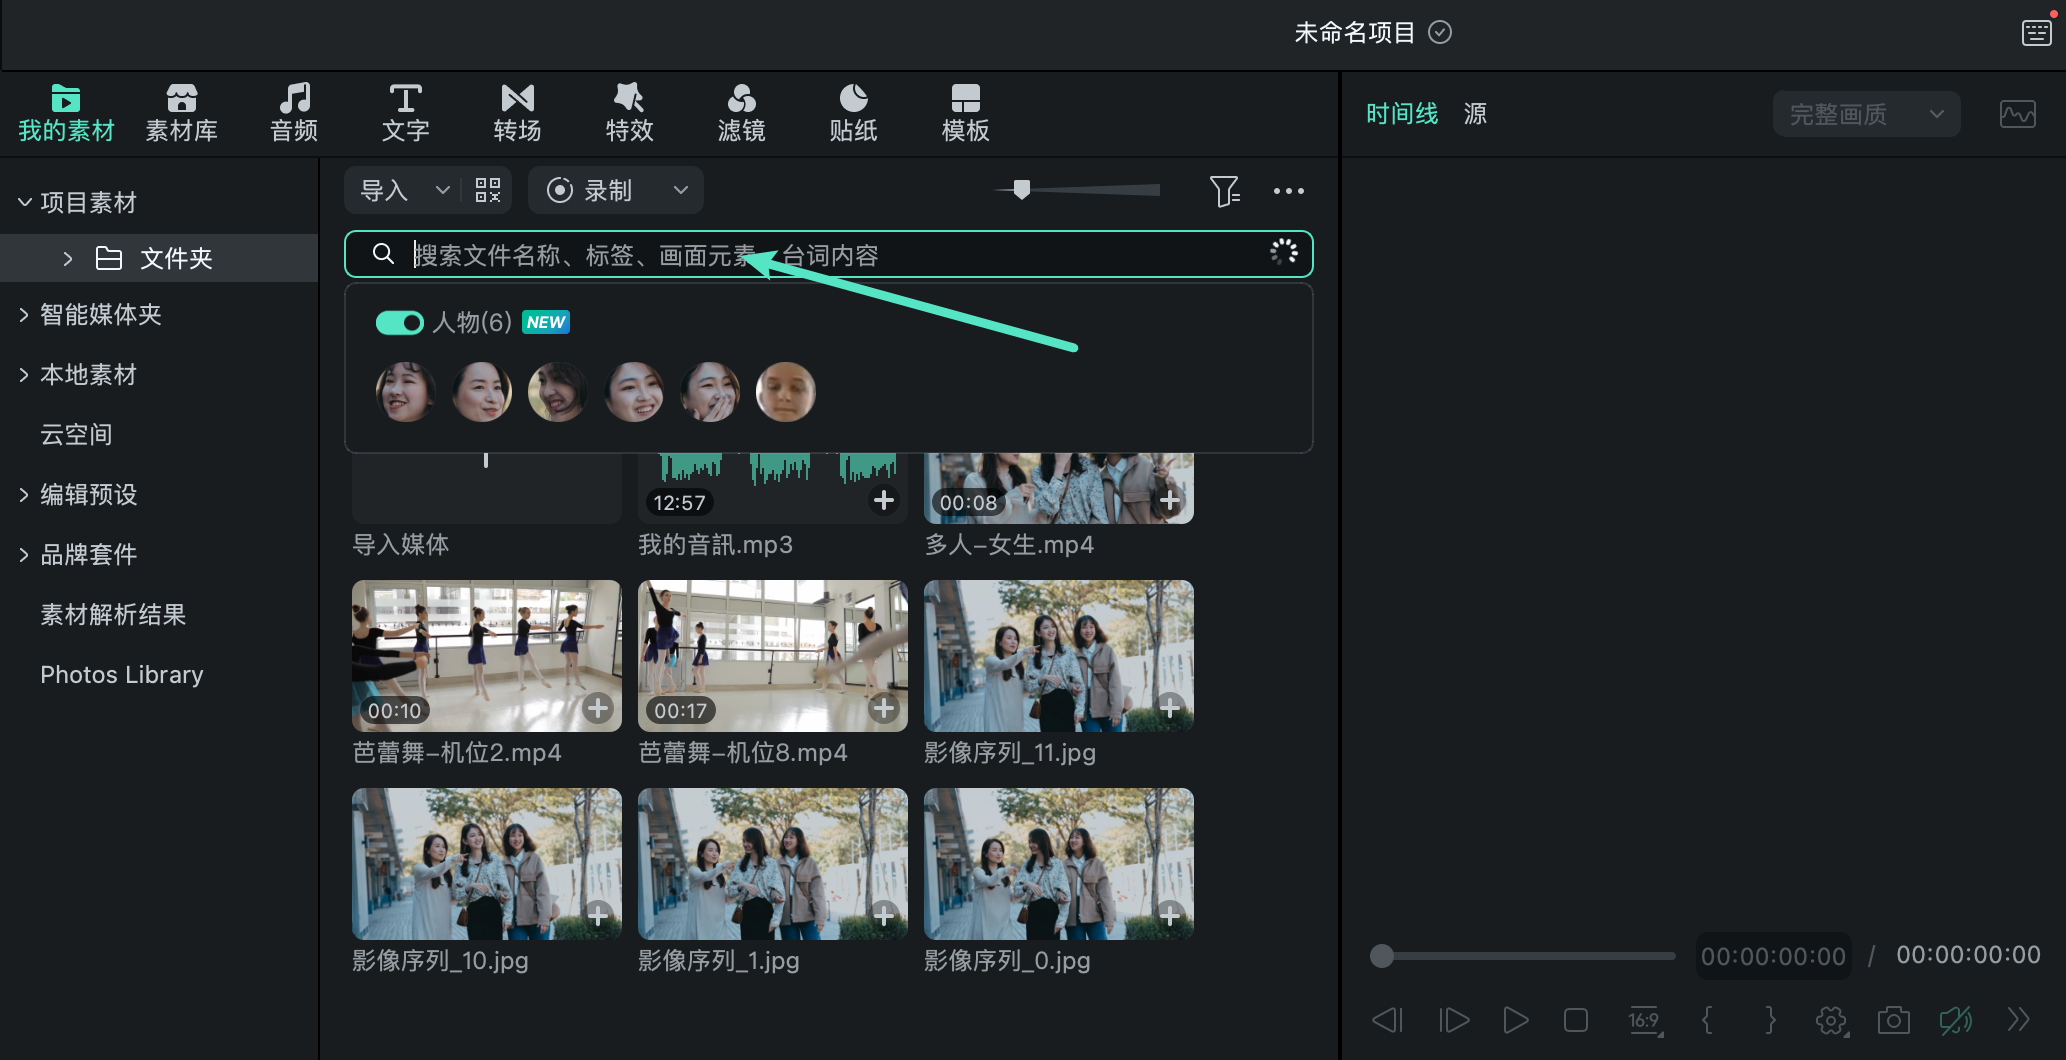Viewport: 2066px width, 1060px height.
Task: Click the play button in preview
Action: click(1515, 1019)
